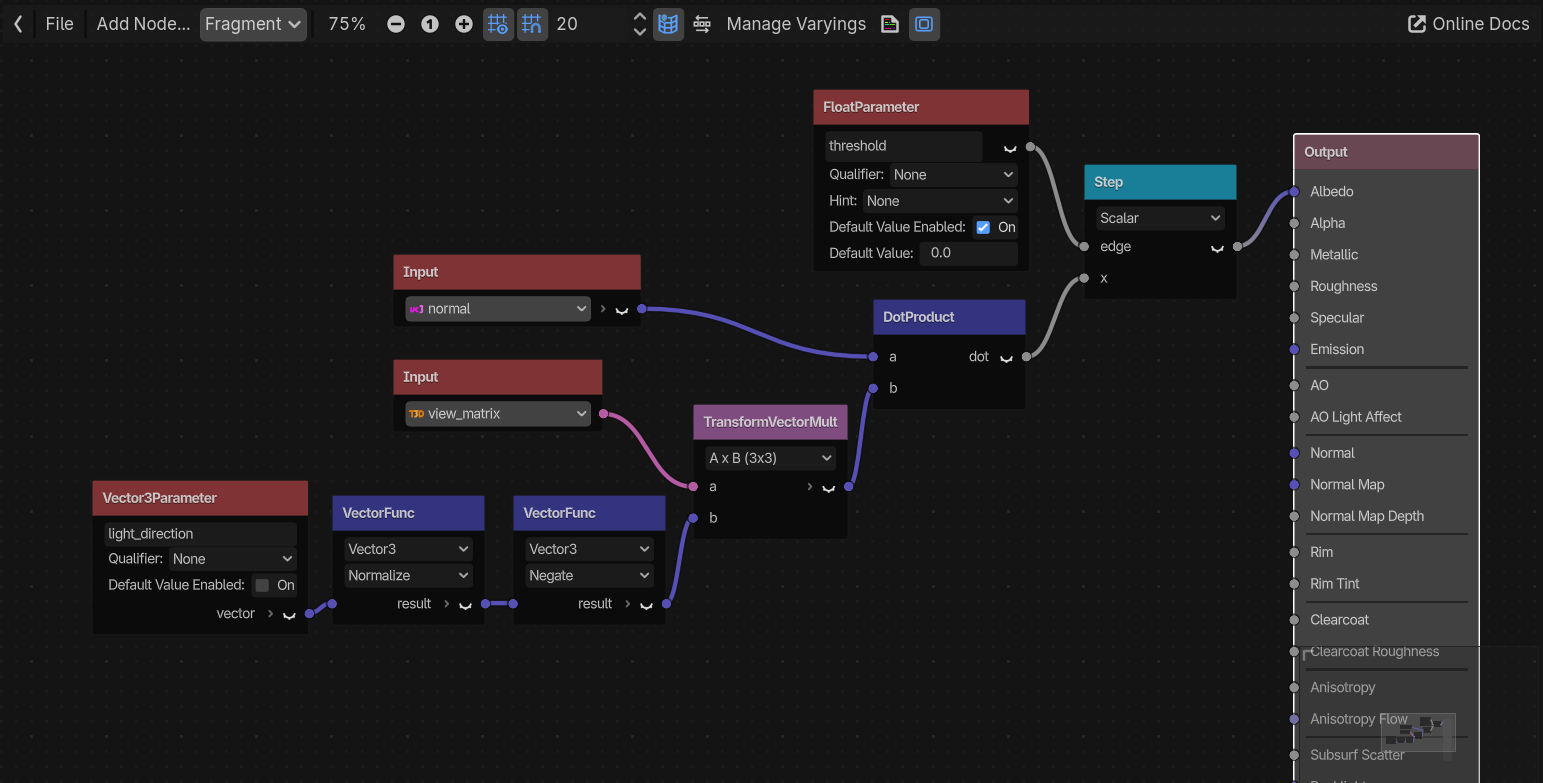Click the zoom out minus icon
Image resolution: width=1543 pixels, height=783 pixels.
[396, 24]
